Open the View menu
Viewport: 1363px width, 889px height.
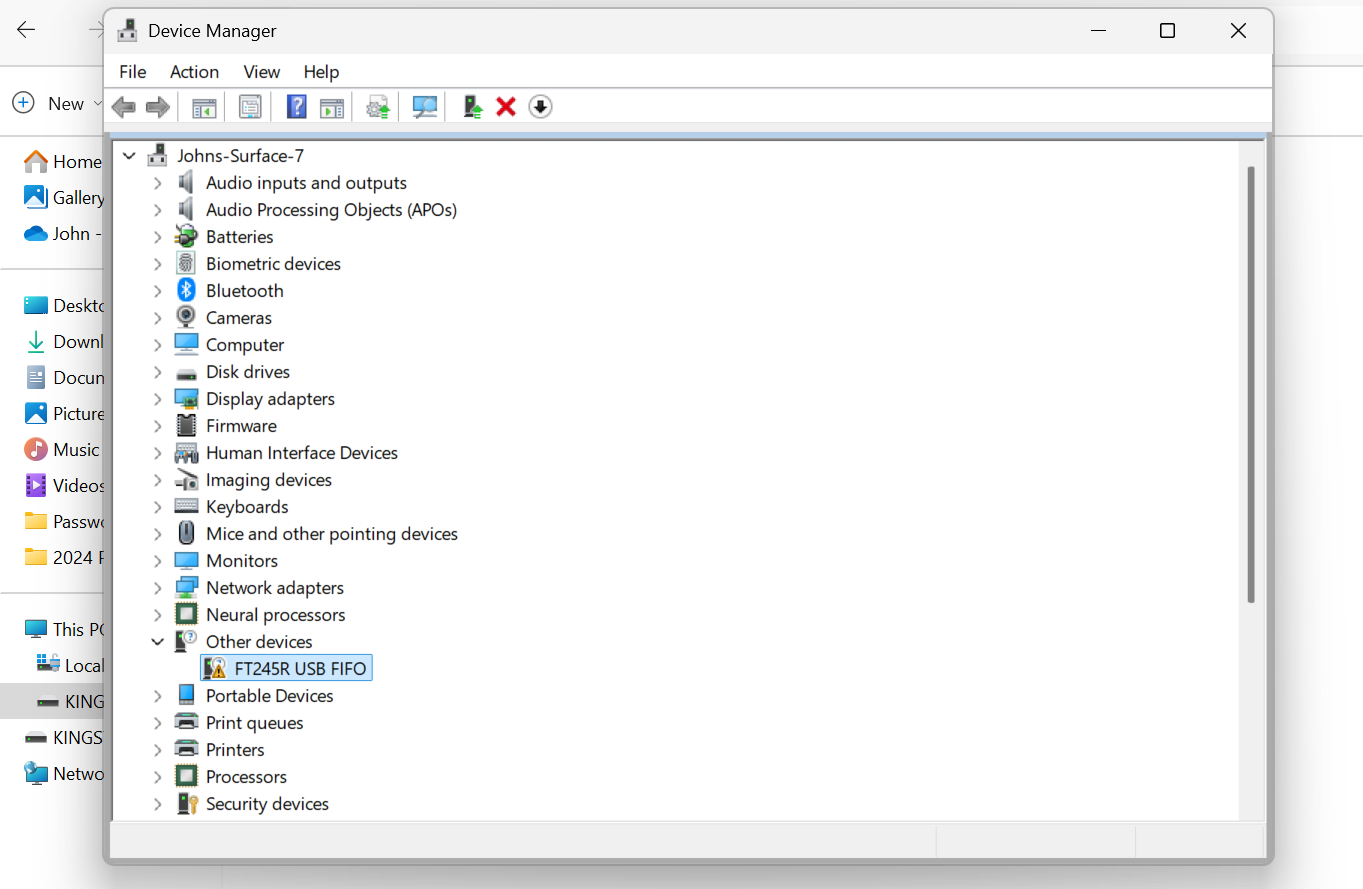pos(262,72)
